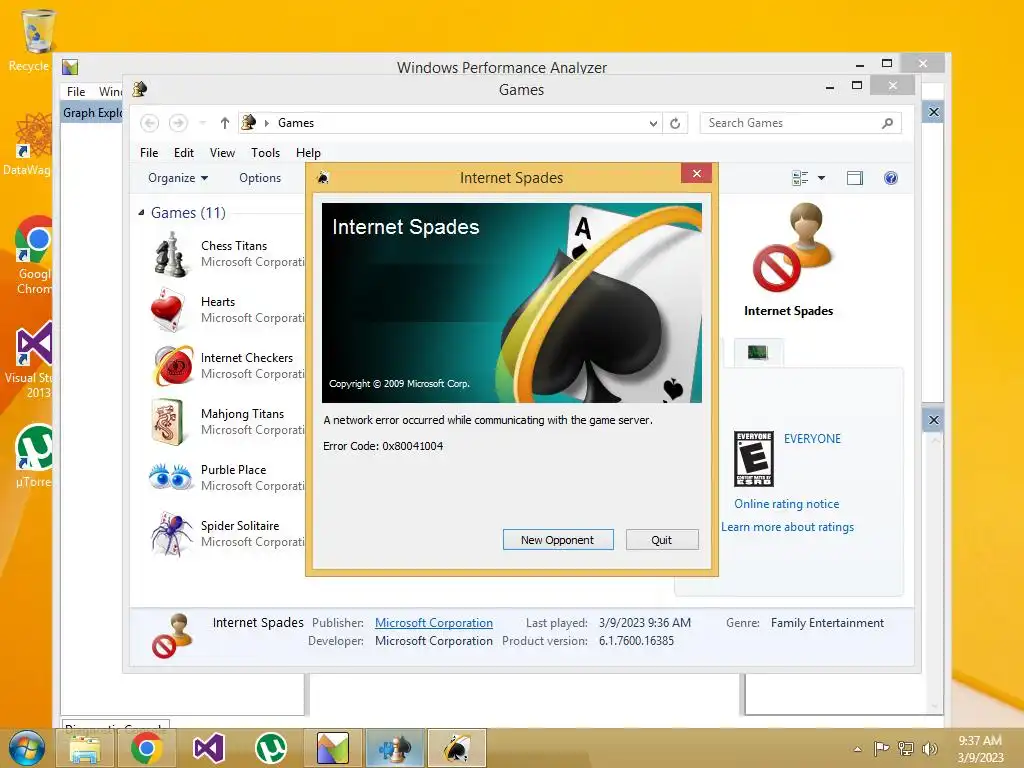Open the Help menu
This screenshot has height=768, width=1024.
coord(308,153)
